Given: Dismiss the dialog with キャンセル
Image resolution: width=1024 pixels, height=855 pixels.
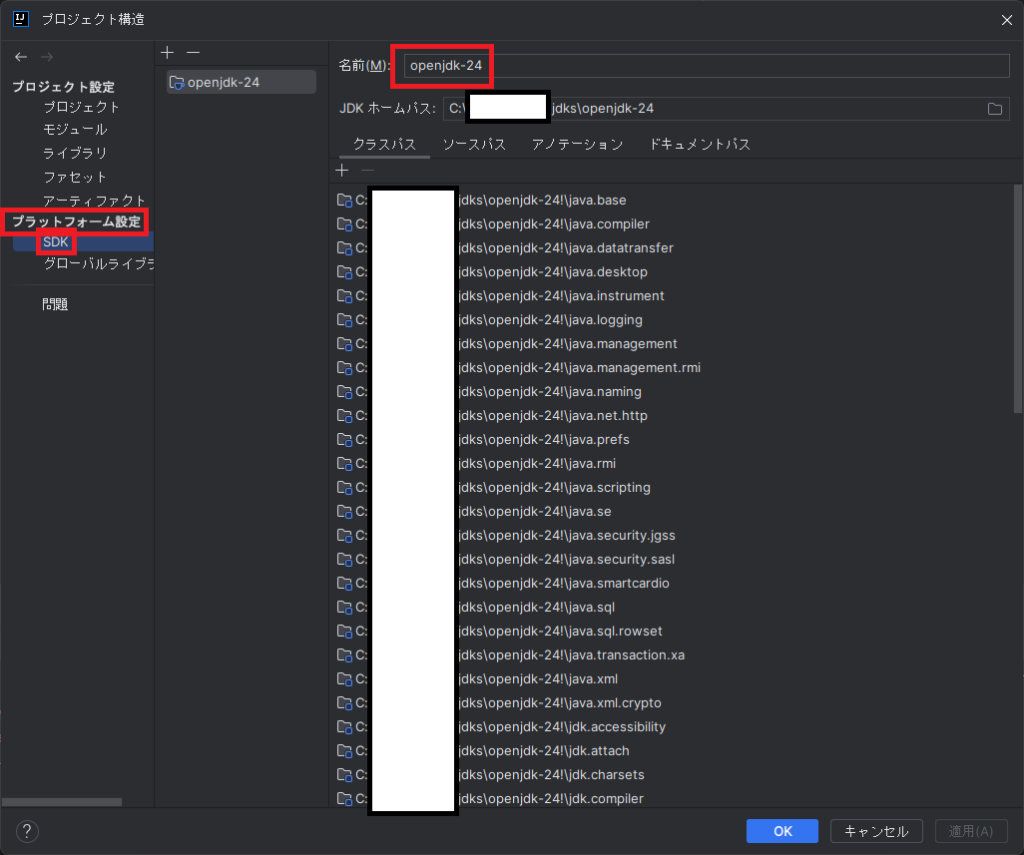Looking at the screenshot, I should tap(876, 830).
